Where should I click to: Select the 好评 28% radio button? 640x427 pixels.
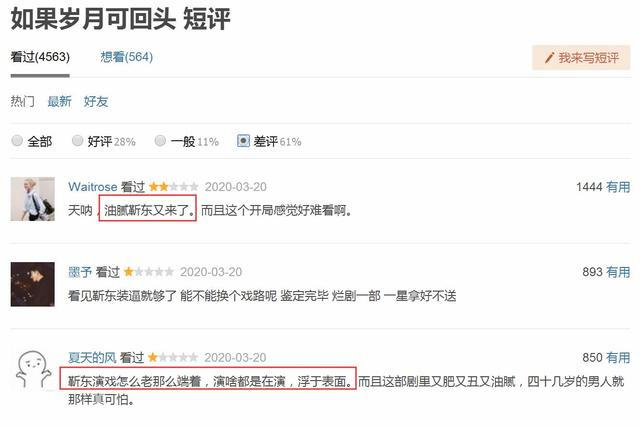pyautogui.click(x=78, y=141)
